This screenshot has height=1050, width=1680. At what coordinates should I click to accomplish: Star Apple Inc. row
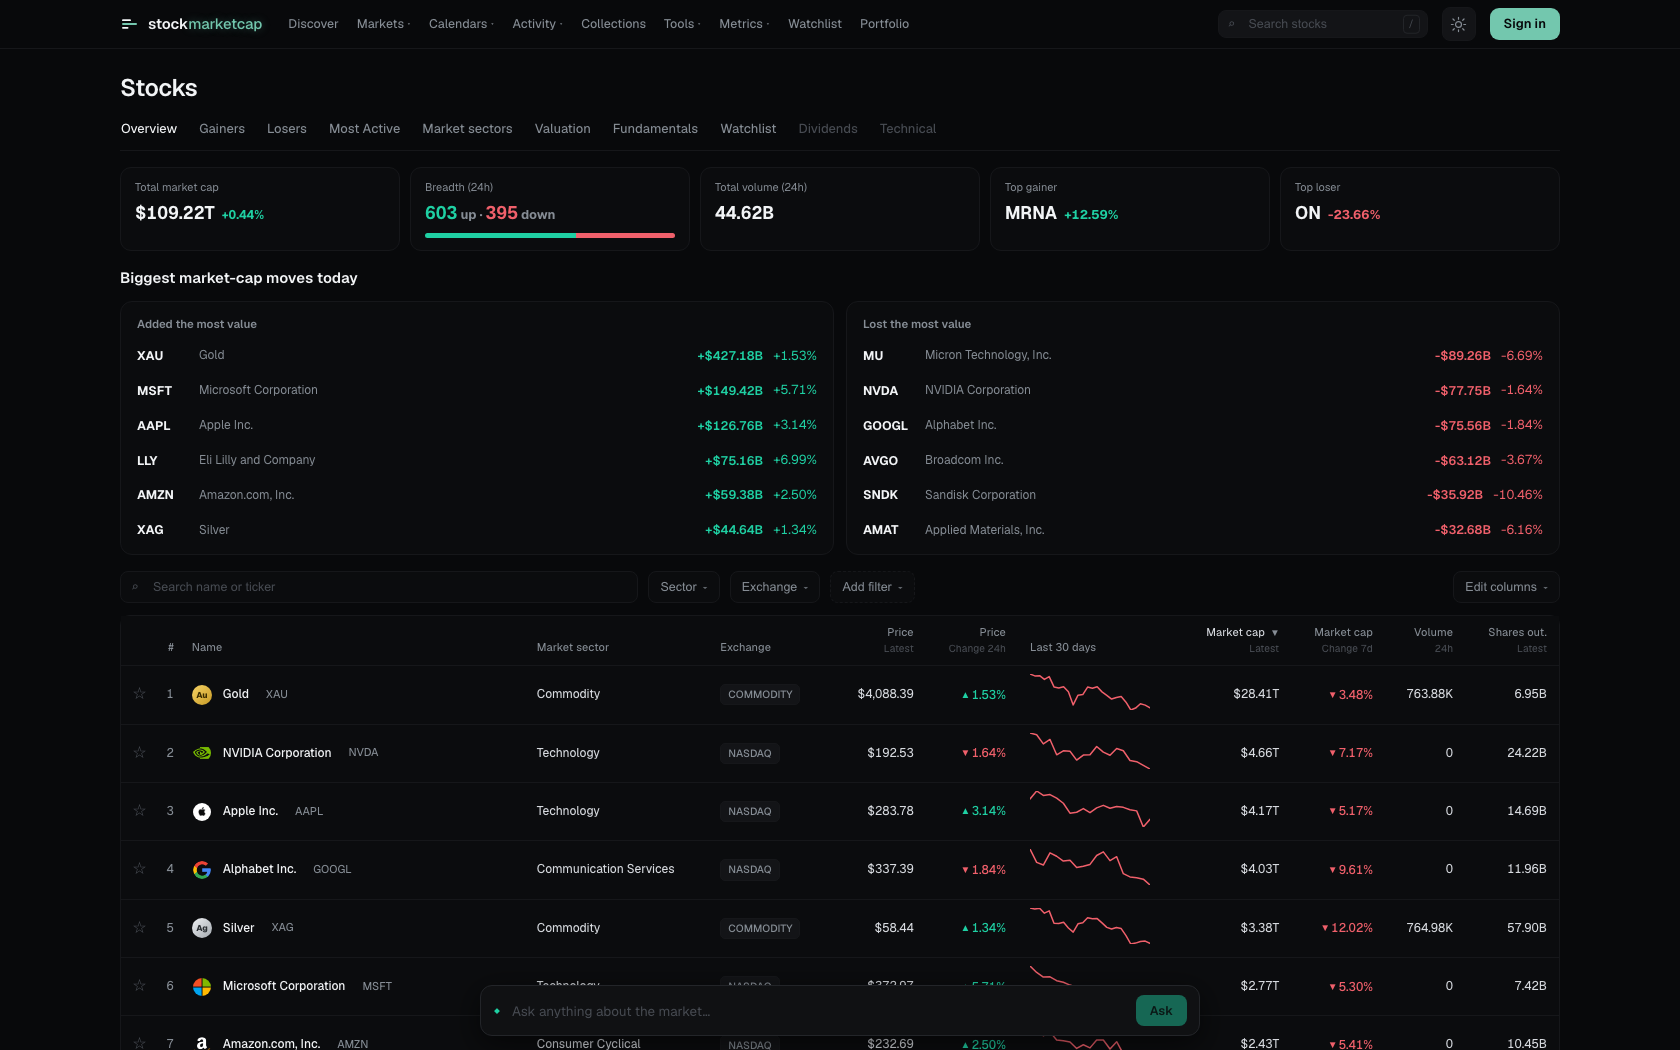point(140,811)
